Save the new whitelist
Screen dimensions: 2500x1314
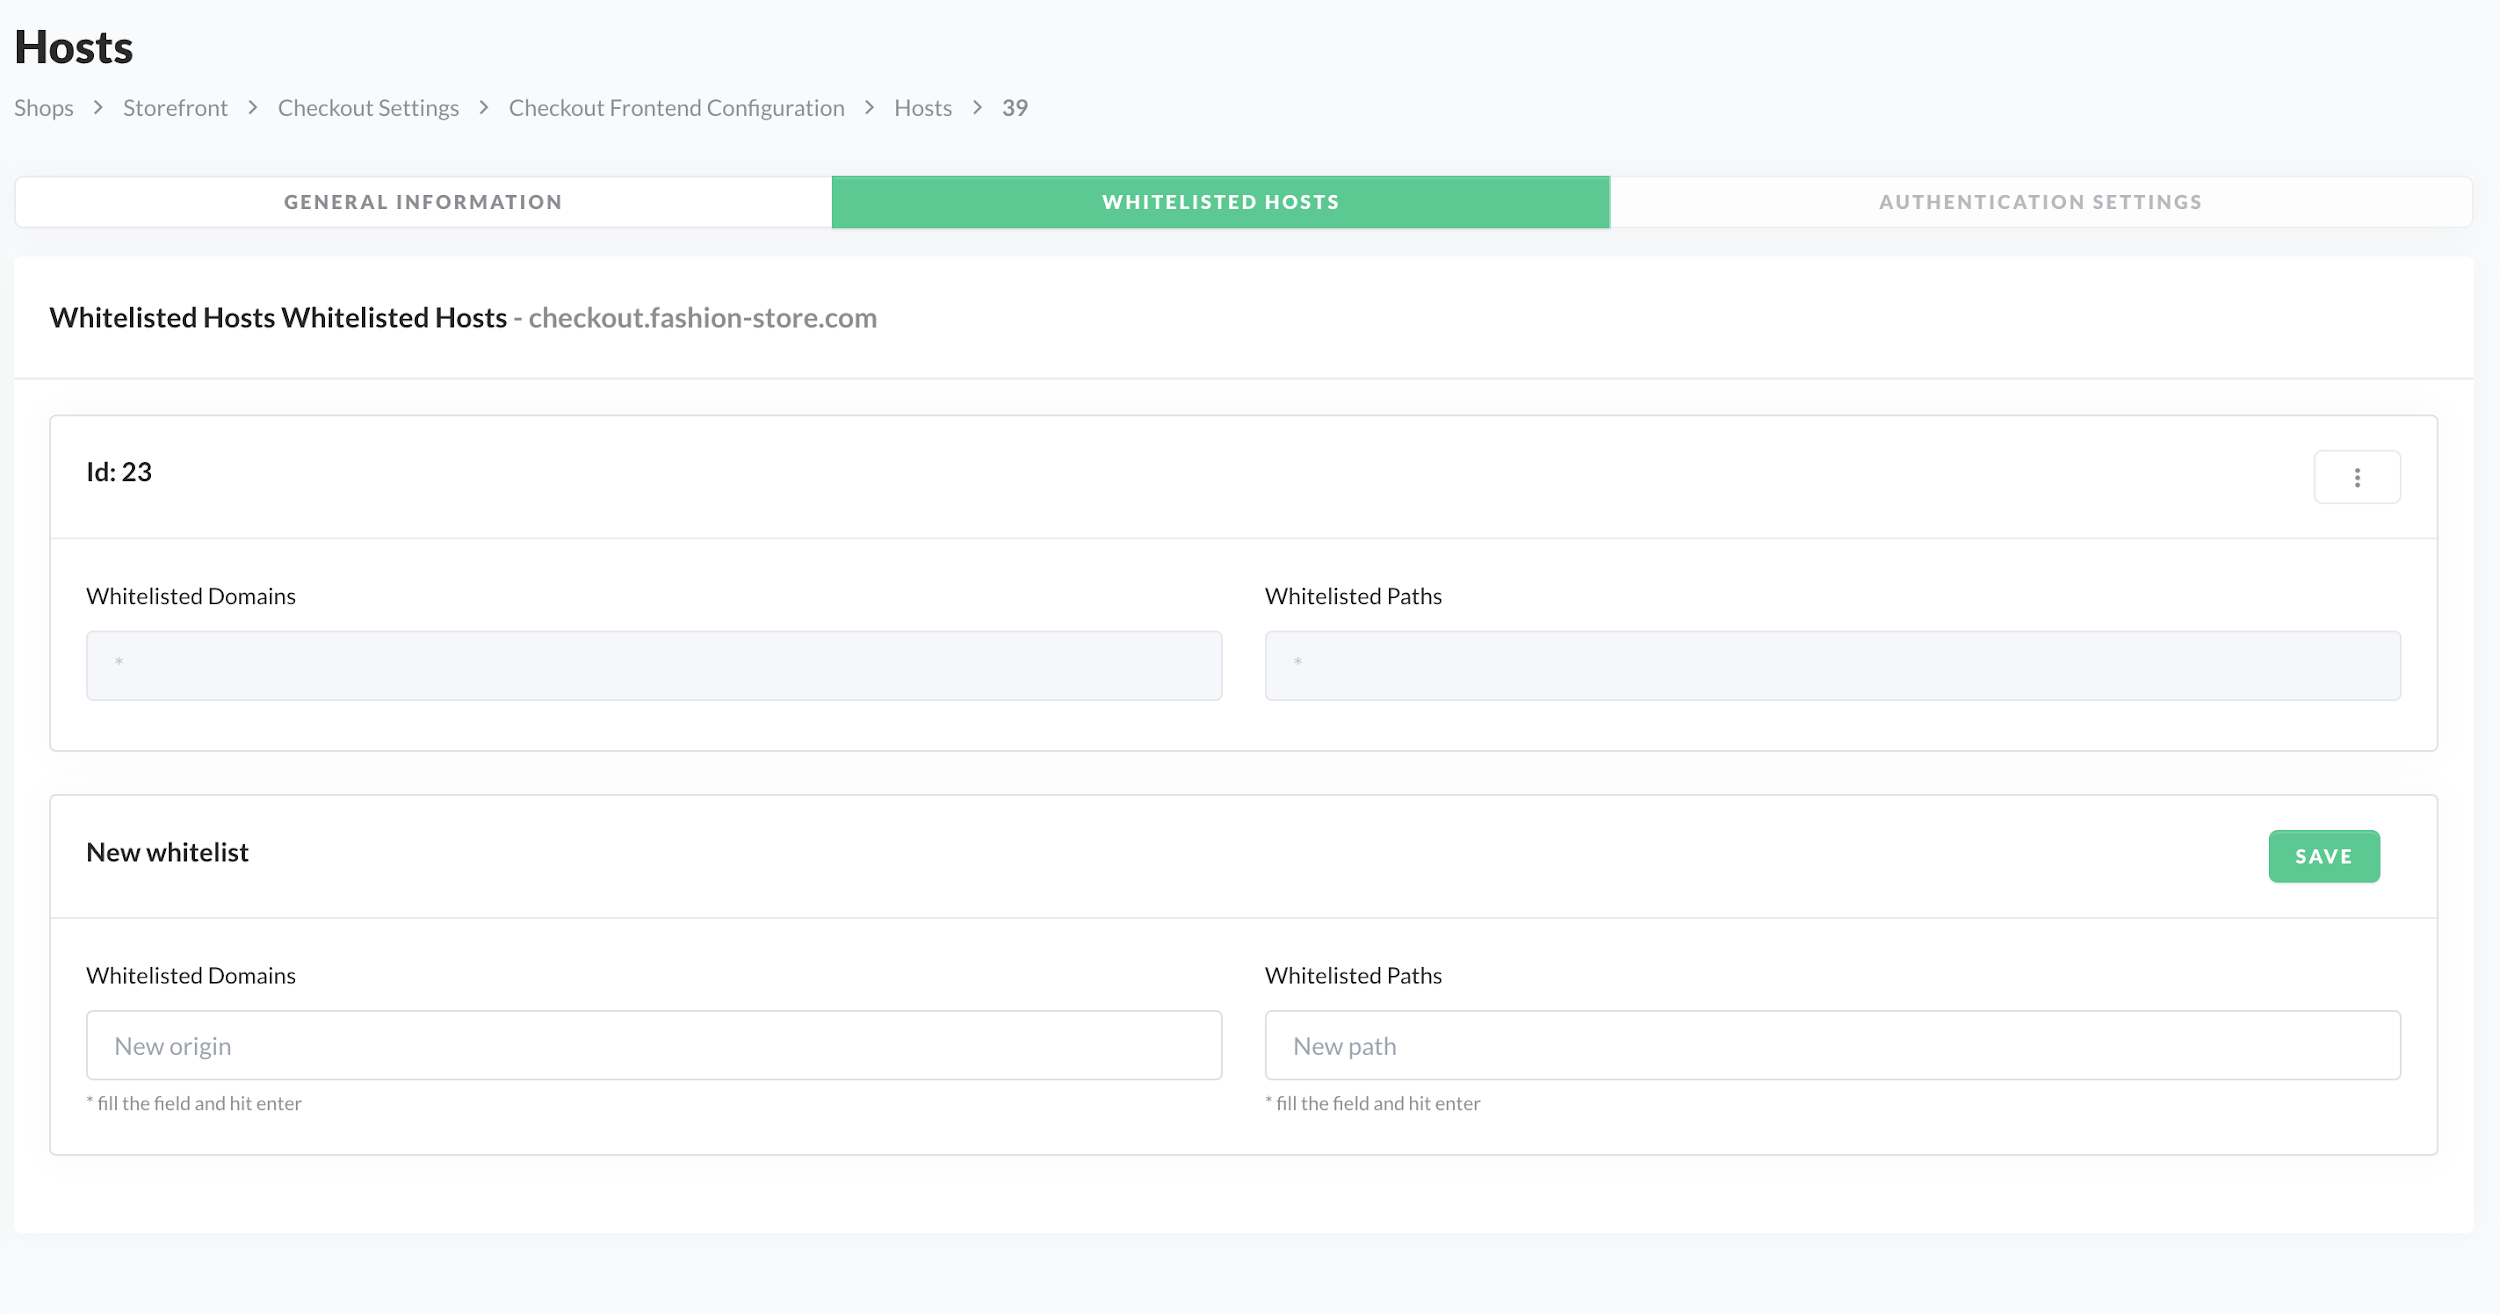[x=2323, y=856]
